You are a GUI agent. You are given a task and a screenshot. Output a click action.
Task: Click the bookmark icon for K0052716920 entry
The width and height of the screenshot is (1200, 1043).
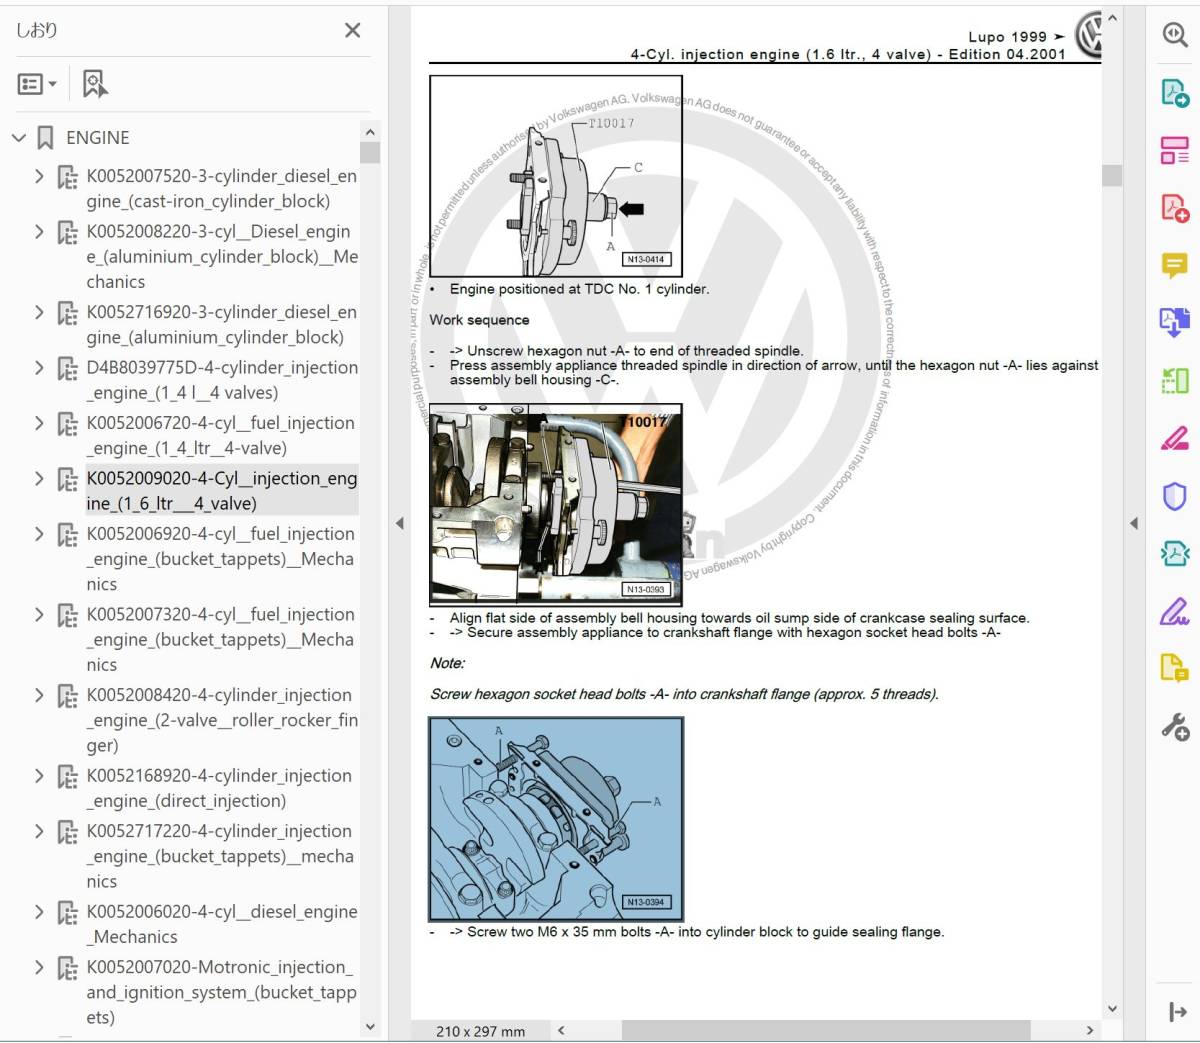(67, 313)
